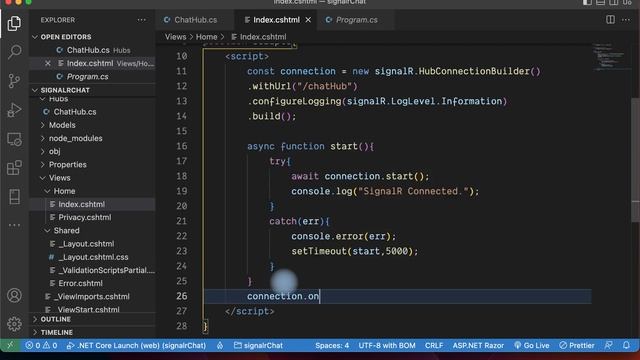Viewport: 640px width, 360px height.
Task: Open Explorer views and more actions menu
Action: click(x=142, y=20)
